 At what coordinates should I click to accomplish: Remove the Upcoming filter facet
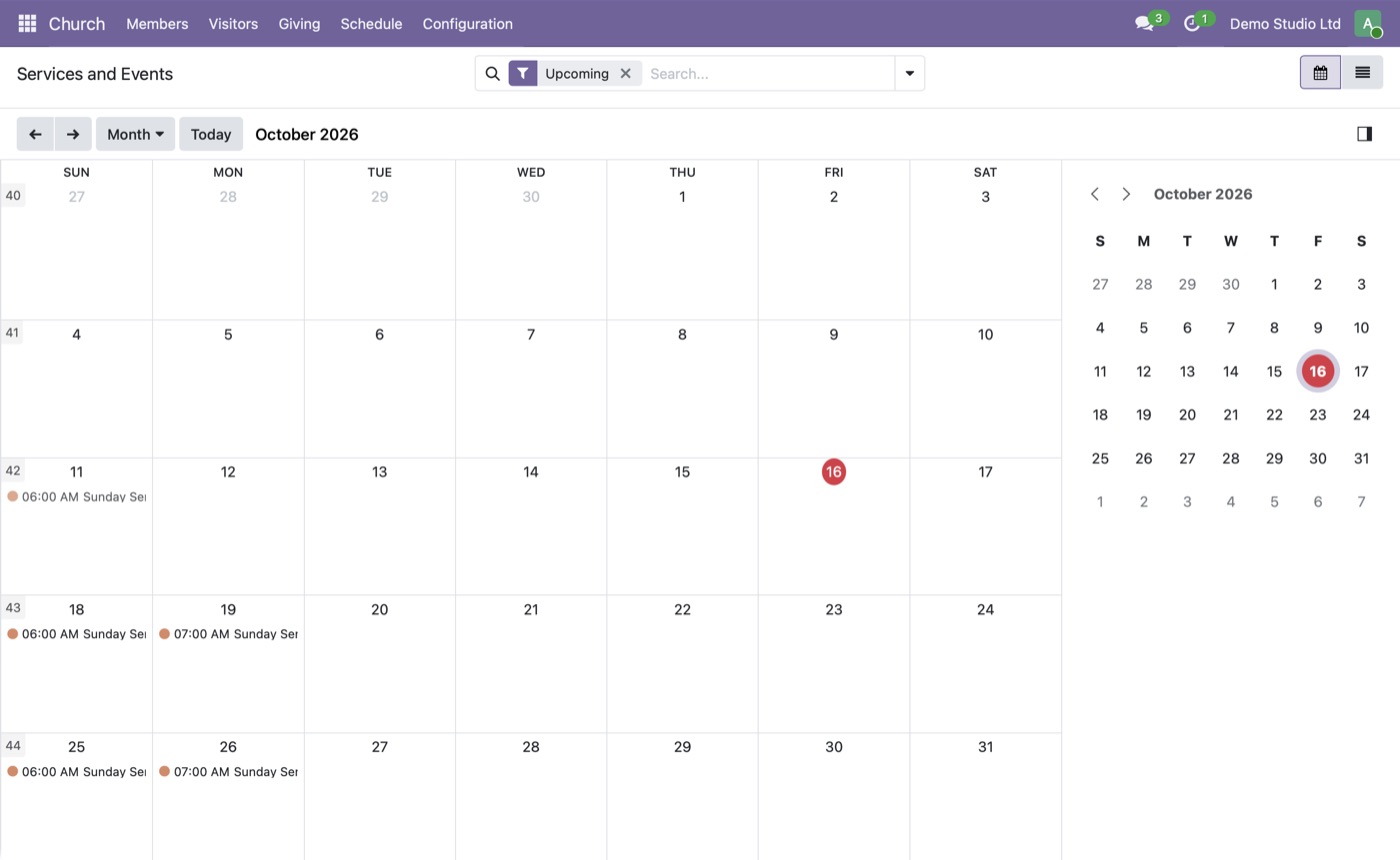[625, 73]
